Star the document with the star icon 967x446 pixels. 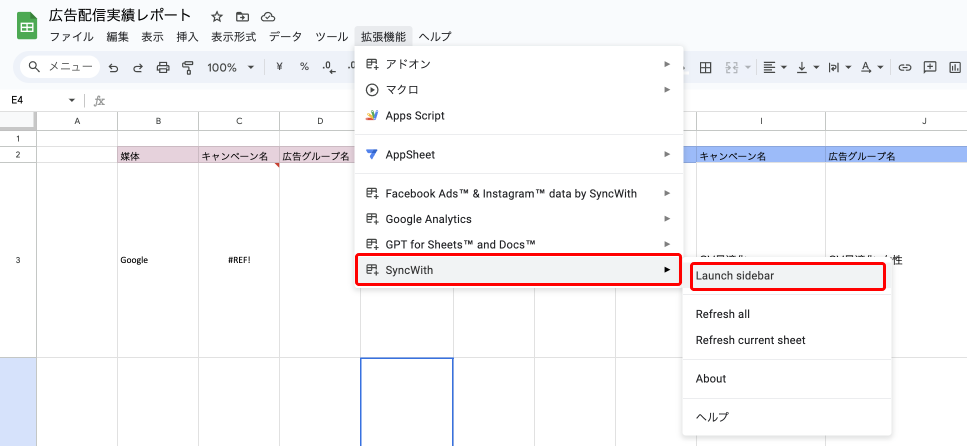[216, 17]
